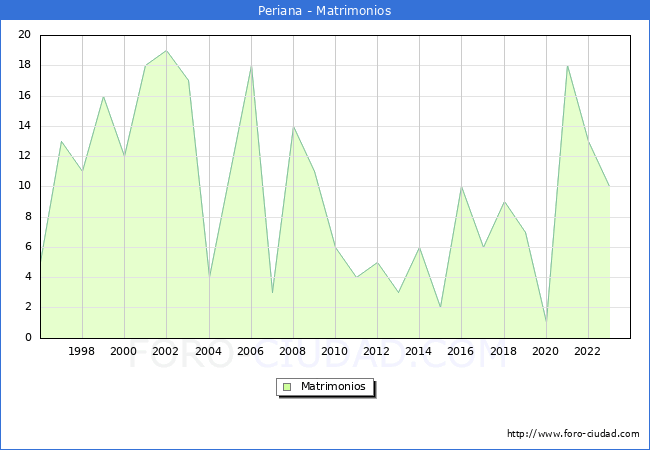Click the 2006 x-axis label
Image resolution: width=650 pixels, height=450 pixels.
click(250, 351)
